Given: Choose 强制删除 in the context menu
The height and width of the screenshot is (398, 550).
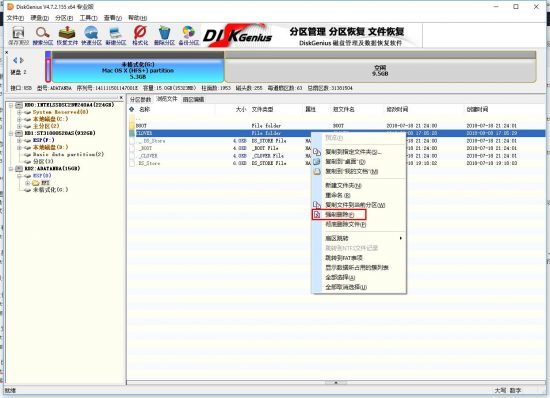Looking at the screenshot, I should click(339, 214).
